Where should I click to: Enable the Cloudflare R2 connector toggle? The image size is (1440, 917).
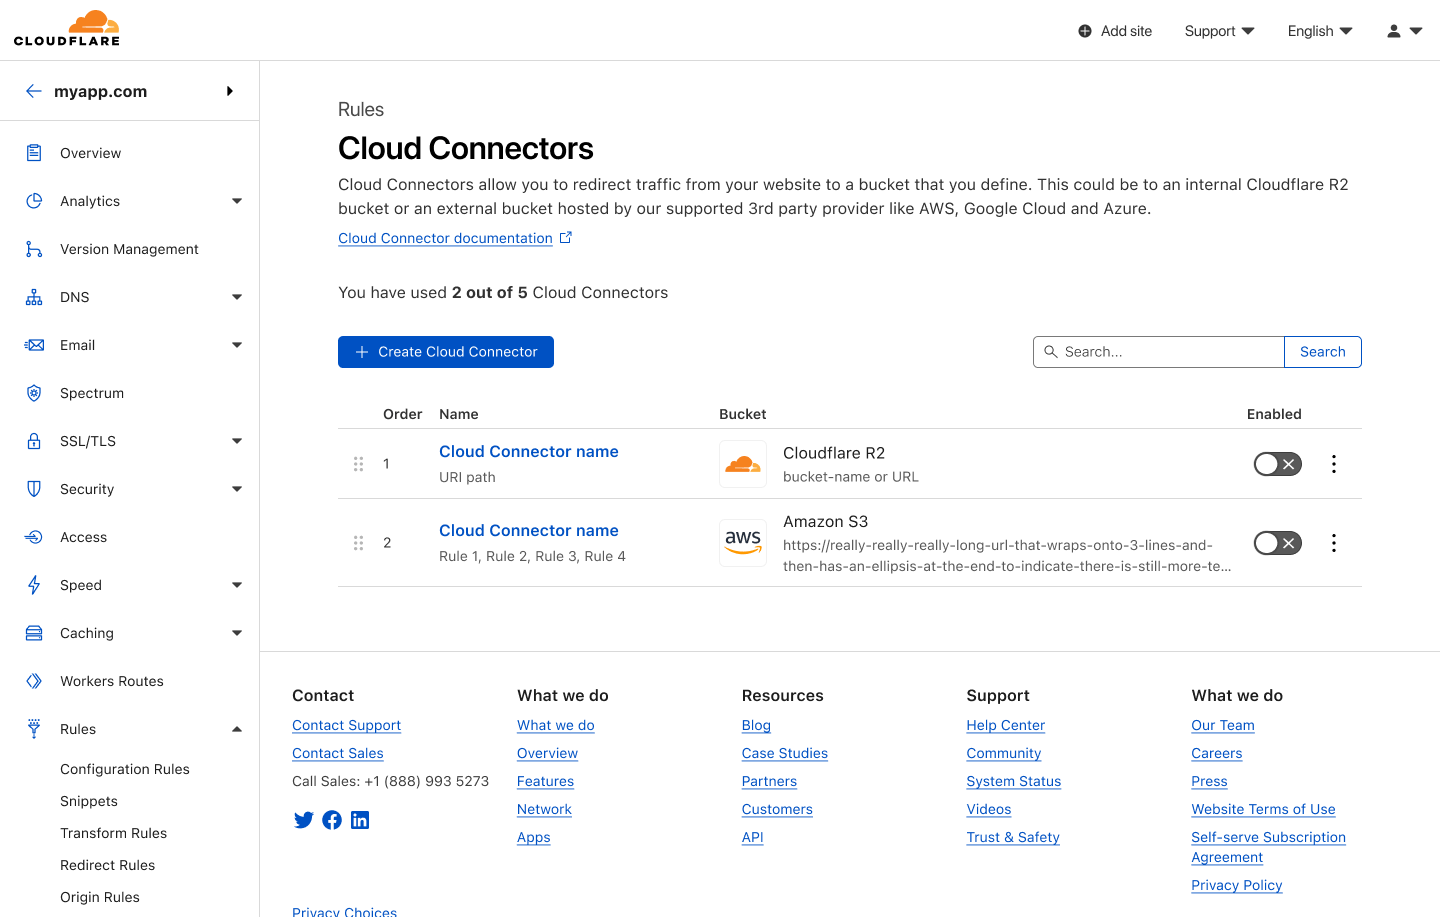coord(1277,464)
